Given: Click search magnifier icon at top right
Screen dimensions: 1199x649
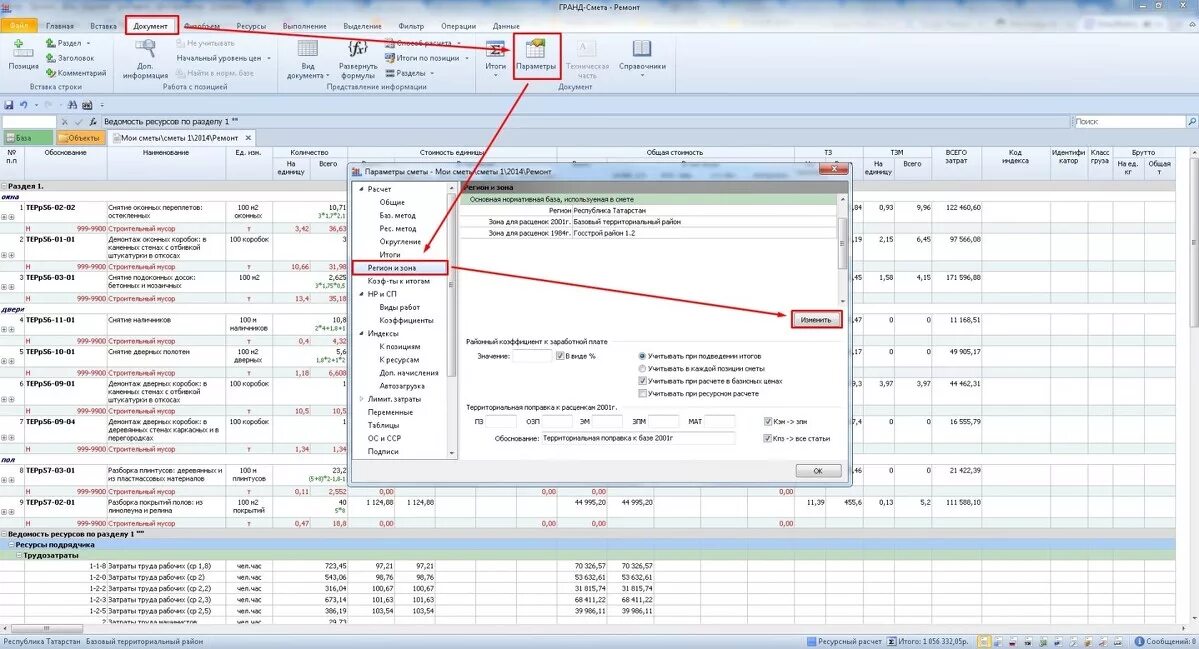Looking at the screenshot, I should pyautogui.click(x=1191, y=122).
